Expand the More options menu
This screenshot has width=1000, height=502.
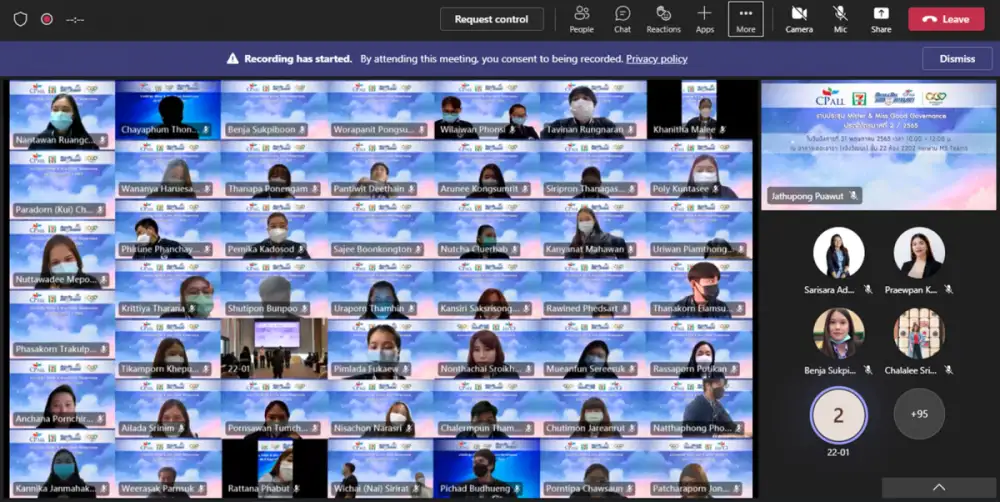(x=746, y=19)
